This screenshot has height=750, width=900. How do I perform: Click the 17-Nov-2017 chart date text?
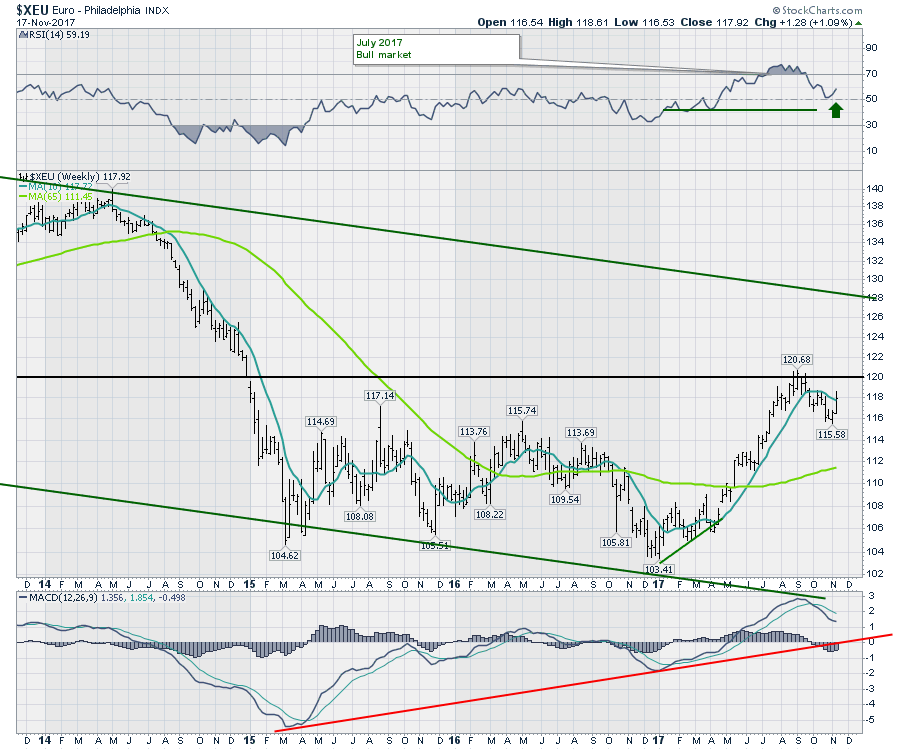coord(44,22)
